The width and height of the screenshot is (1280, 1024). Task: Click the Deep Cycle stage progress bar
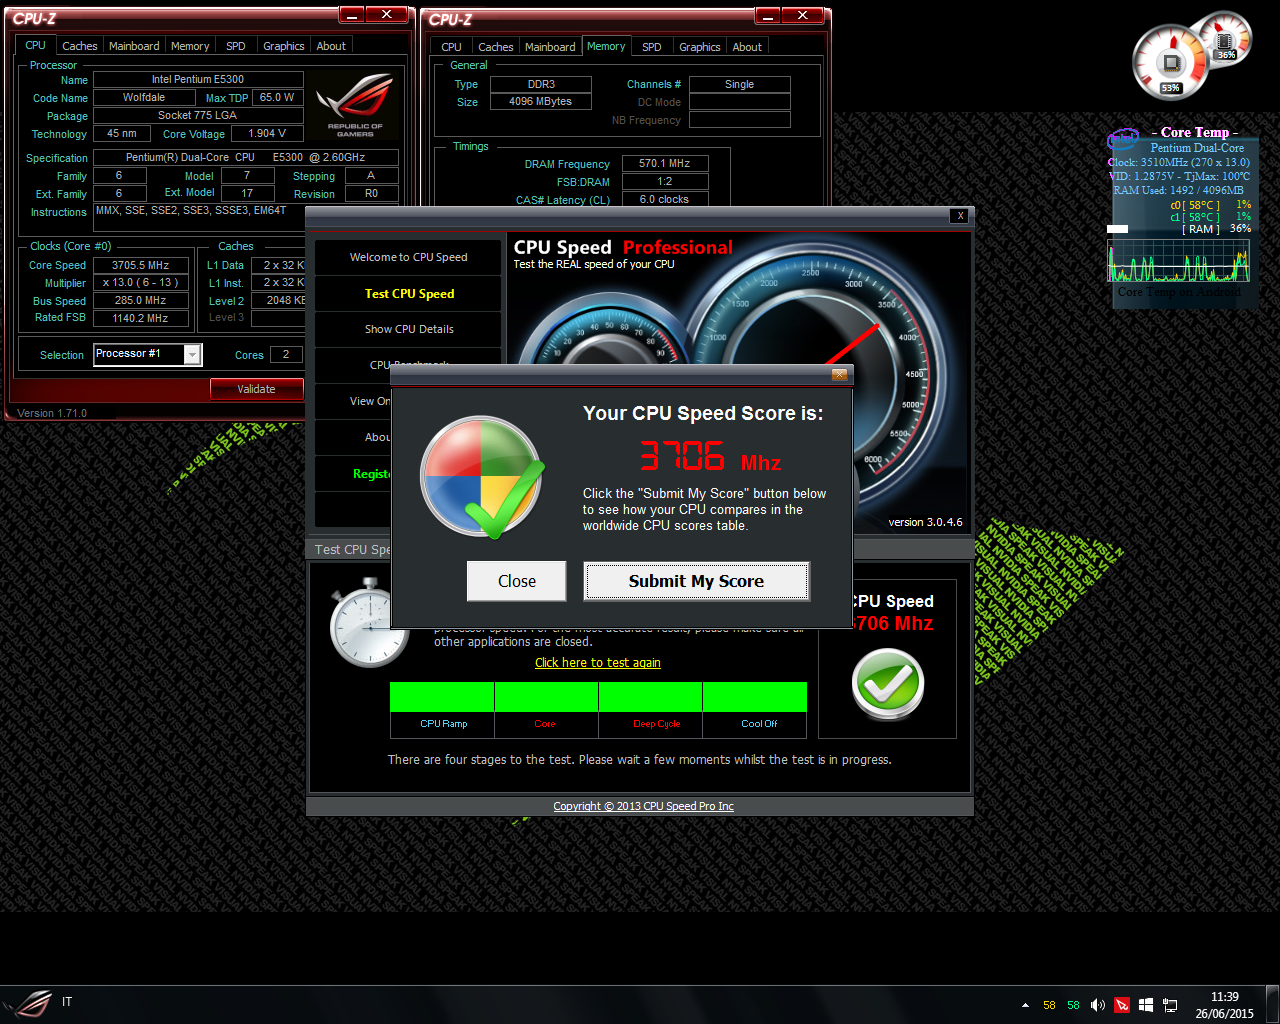point(651,697)
